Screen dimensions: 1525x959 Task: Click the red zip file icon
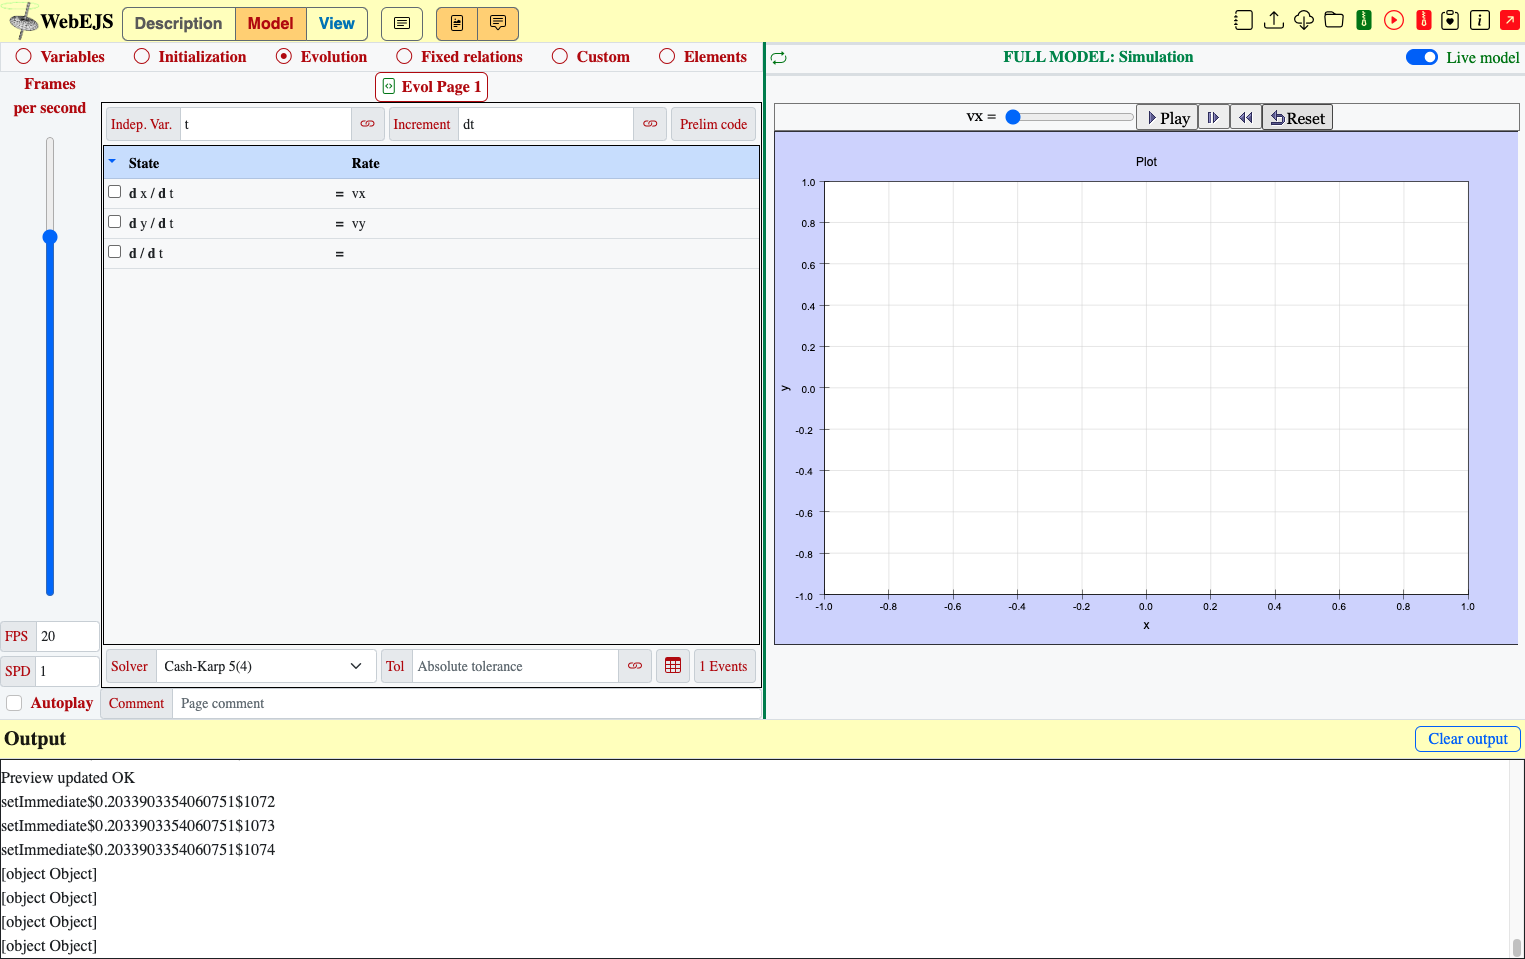[1424, 20]
